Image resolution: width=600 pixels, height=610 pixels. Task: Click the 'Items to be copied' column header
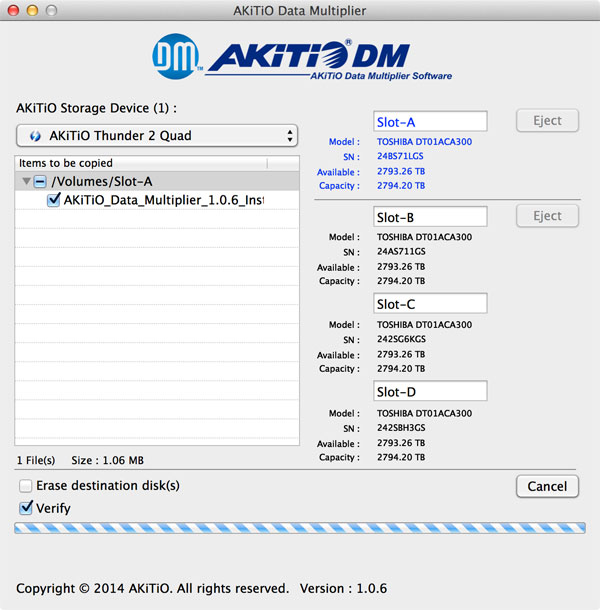point(140,163)
